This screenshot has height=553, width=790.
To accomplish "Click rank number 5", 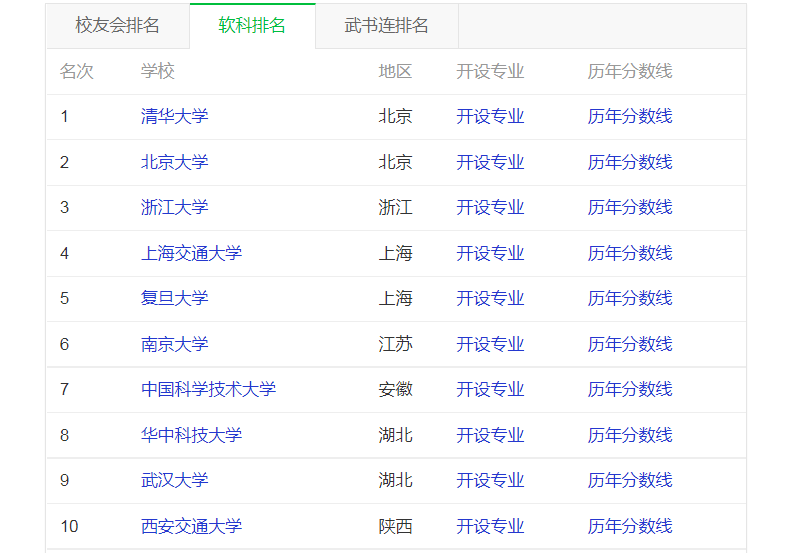I will click(64, 299).
